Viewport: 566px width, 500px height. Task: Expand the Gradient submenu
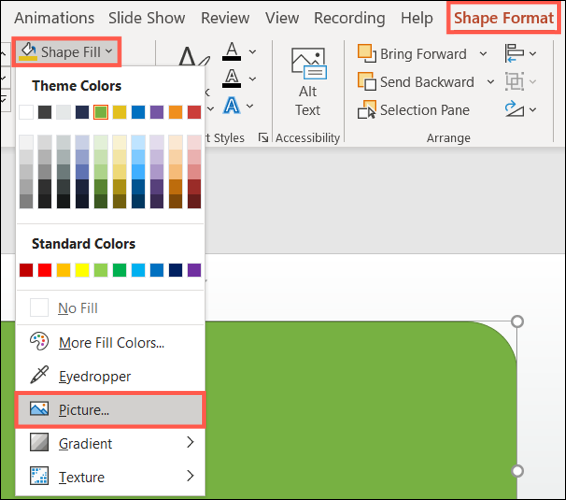[110, 443]
